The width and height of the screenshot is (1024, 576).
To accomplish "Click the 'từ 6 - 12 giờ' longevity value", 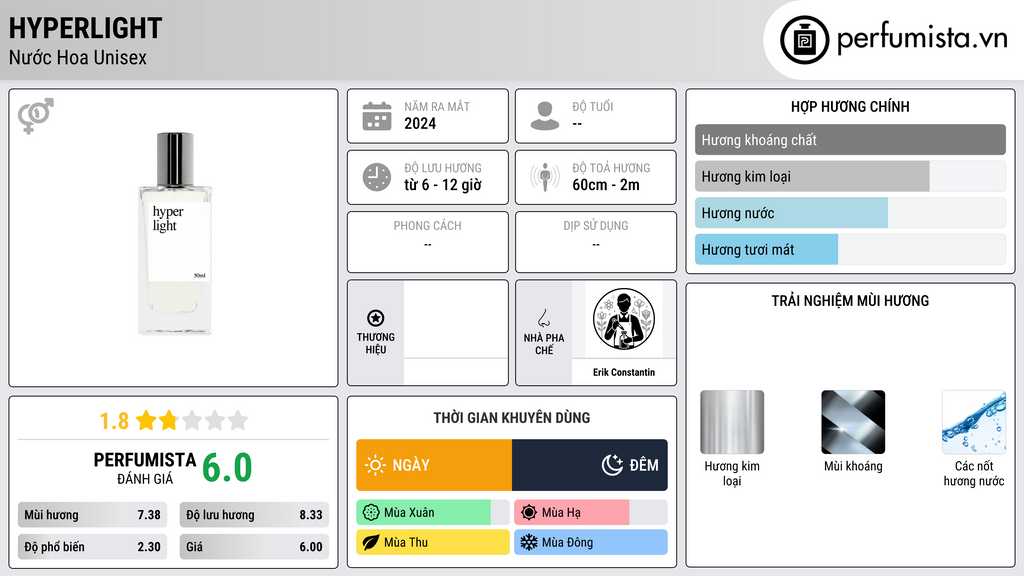I will tap(442, 185).
